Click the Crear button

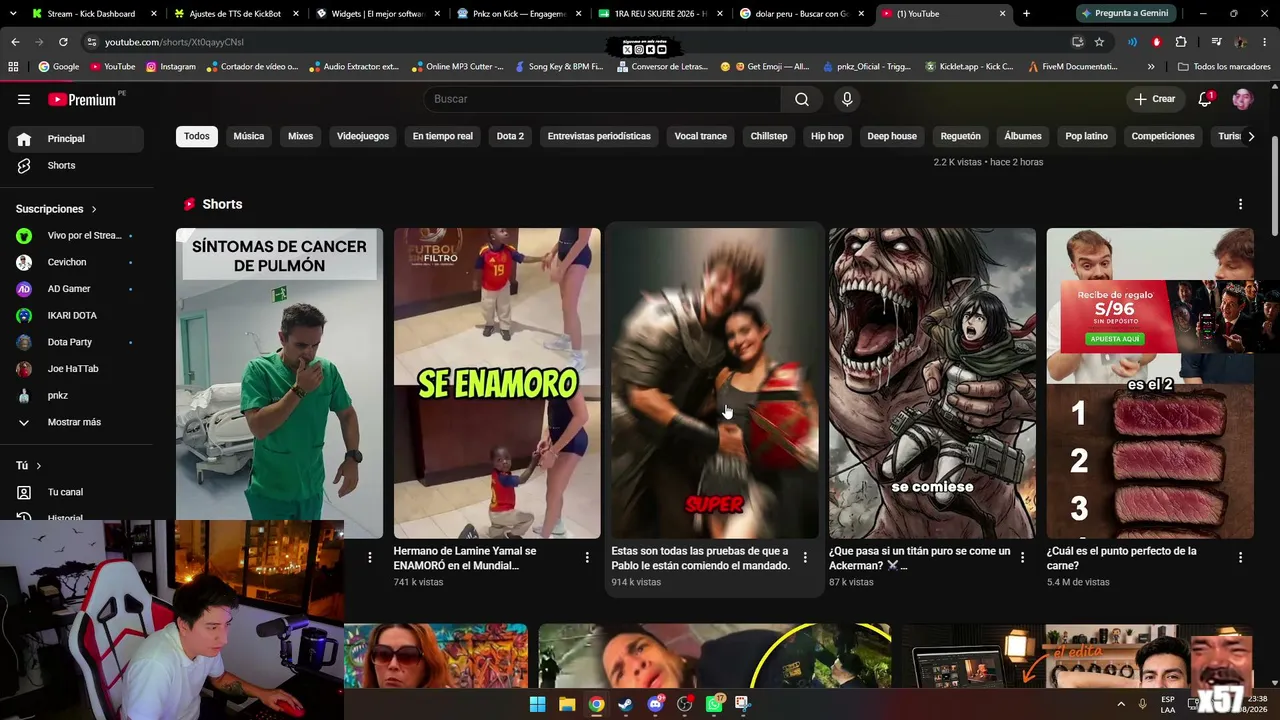[1154, 99]
